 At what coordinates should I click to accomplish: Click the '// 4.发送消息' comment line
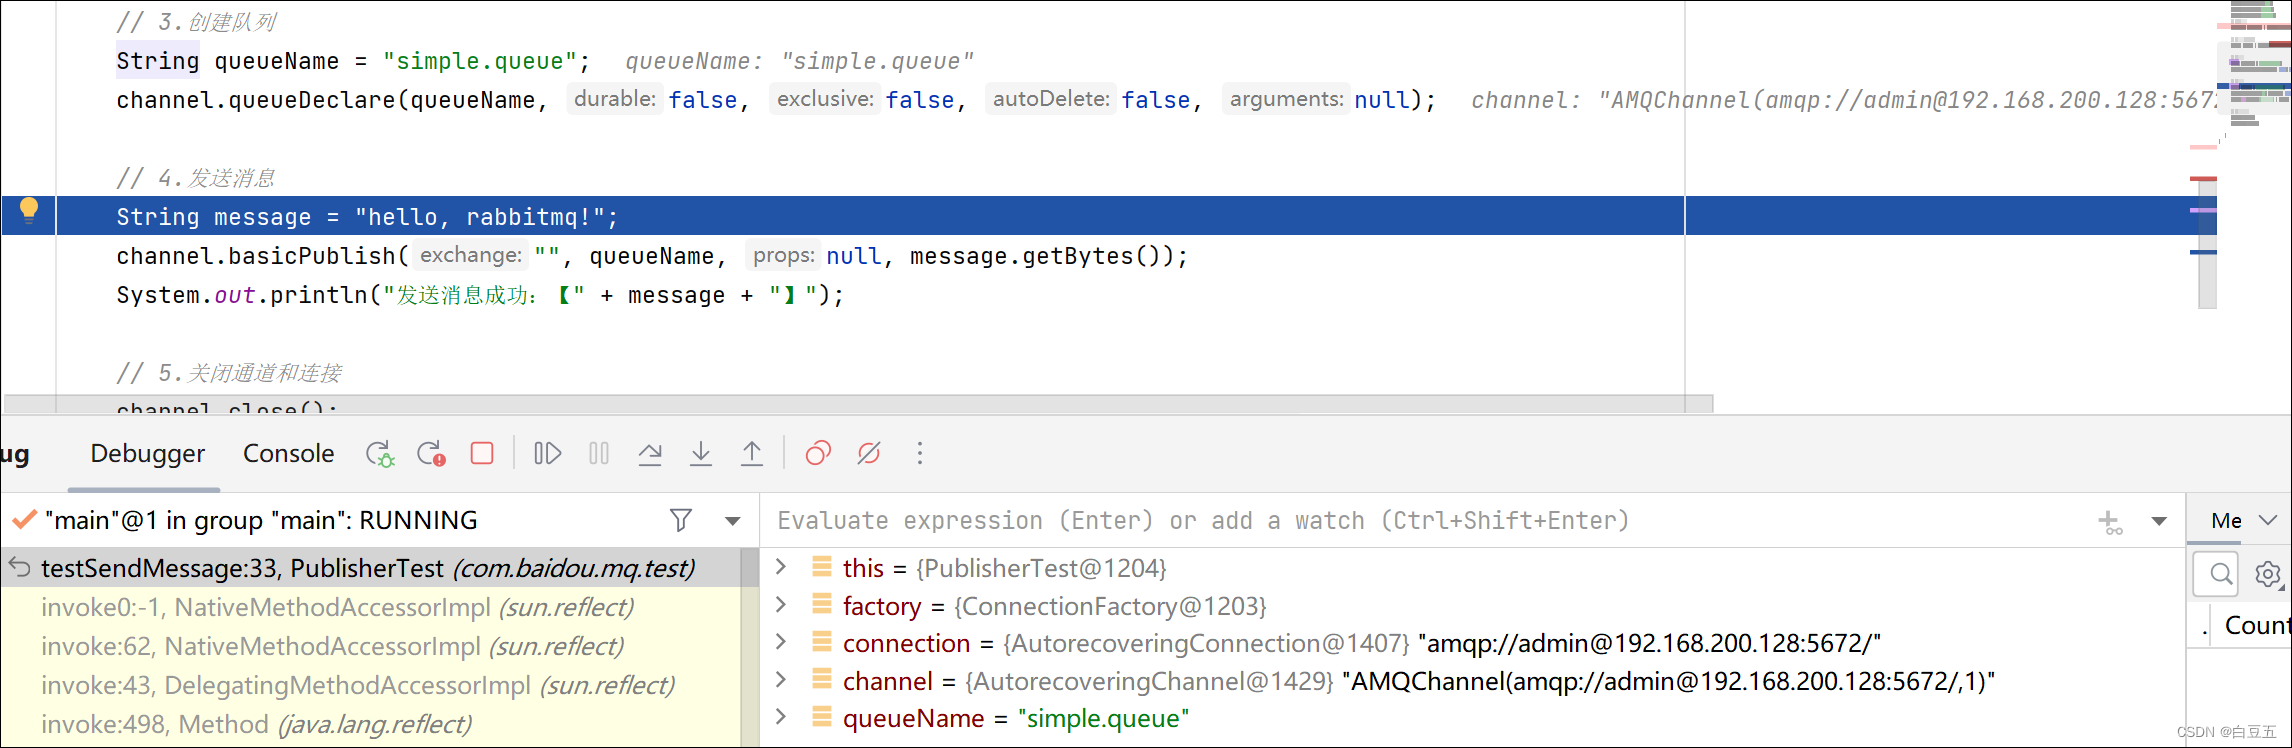point(196,178)
